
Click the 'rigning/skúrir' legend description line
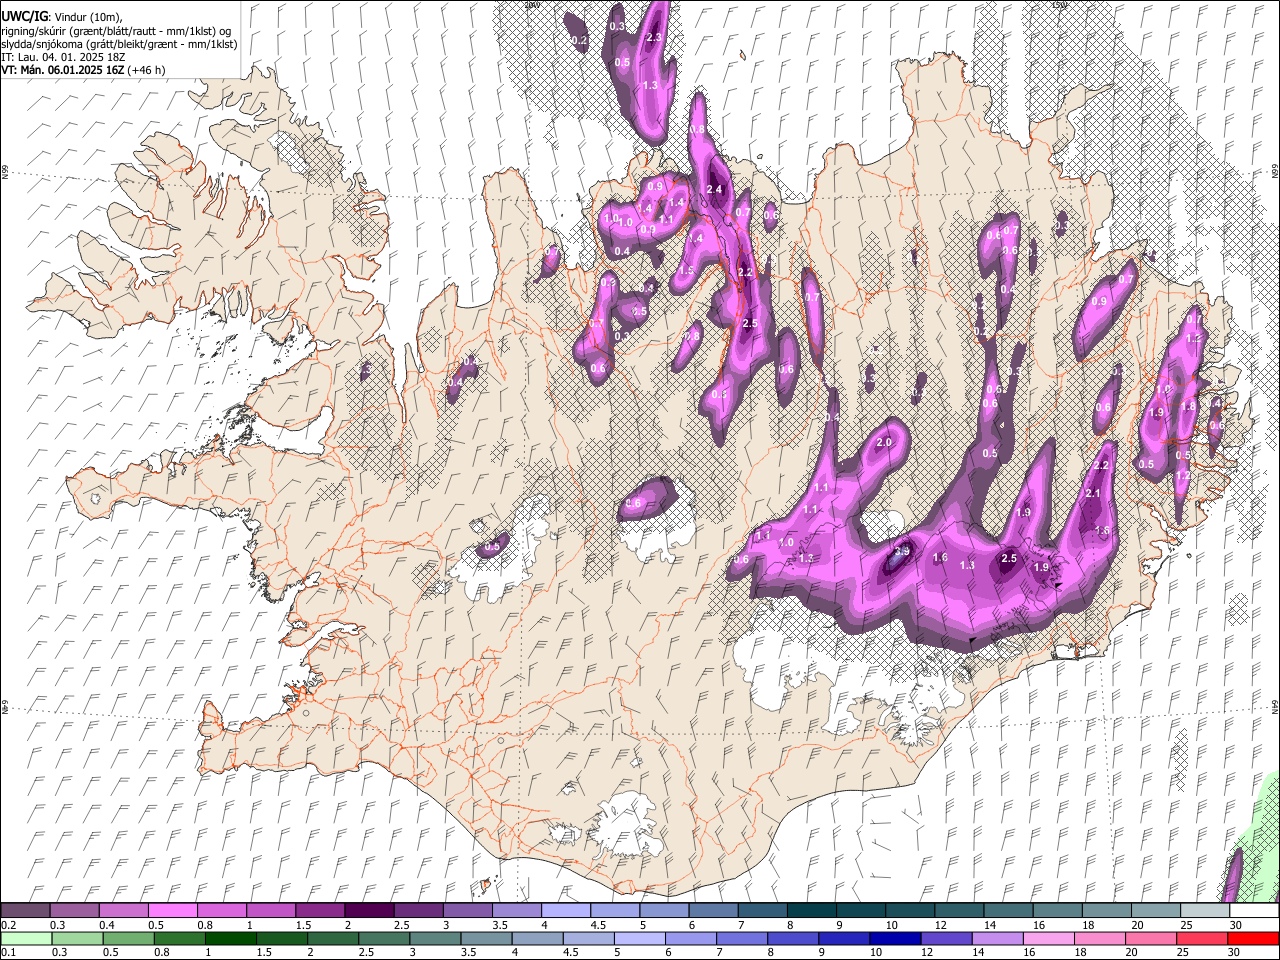point(116,31)
